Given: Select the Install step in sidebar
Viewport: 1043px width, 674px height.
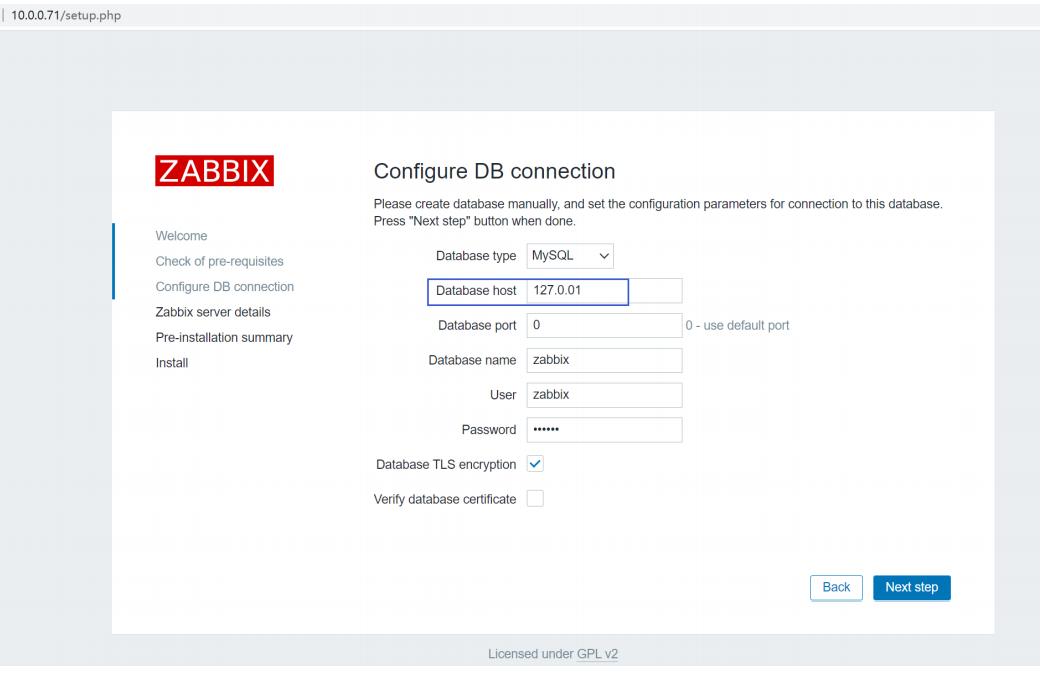Looking at the screenshot, I should (172, 363).
